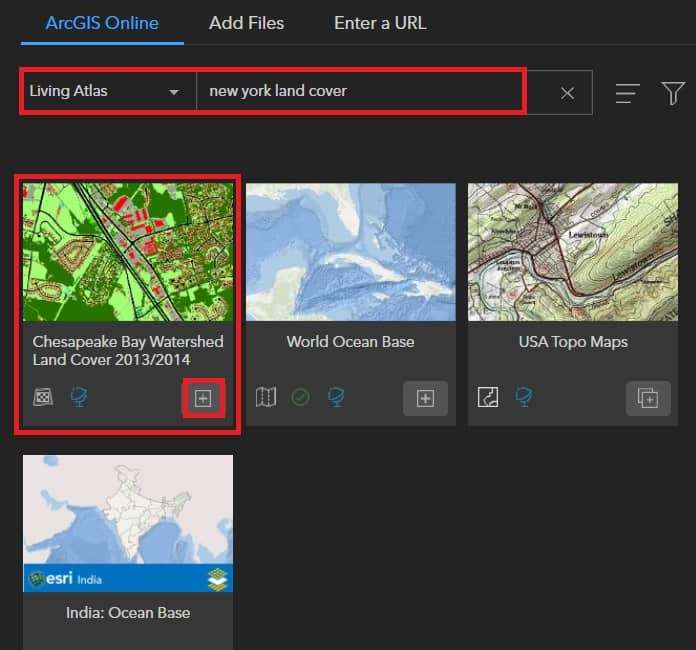Image resolution: width=696 pixels, height=650 pixels.
Task: Click the Living Atlas globe icon on USA Topo Maps
Action: [x=524, y=397]
